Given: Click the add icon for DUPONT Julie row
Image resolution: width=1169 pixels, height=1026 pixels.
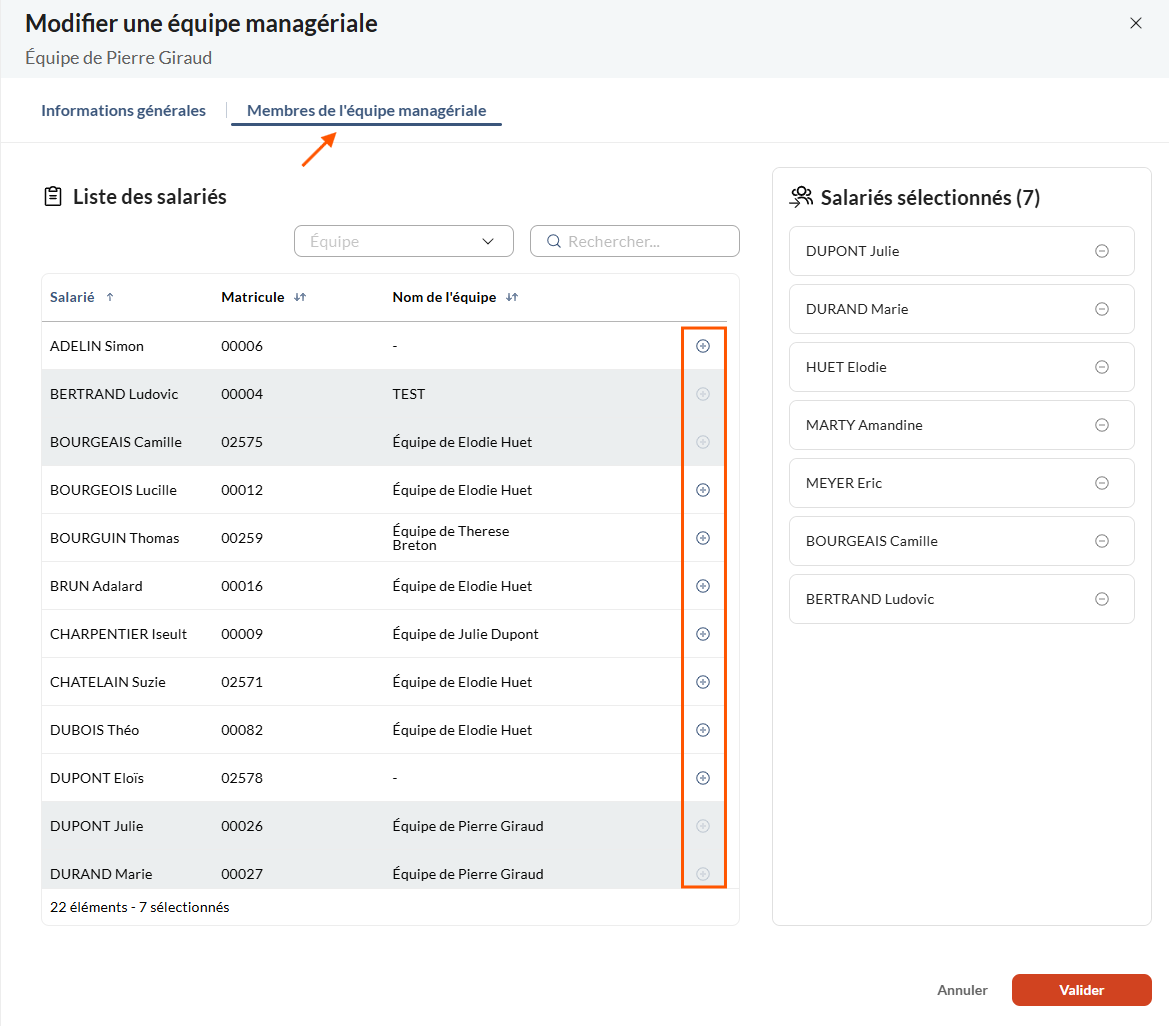Looking at the screenshot, I should (x=702, y=825).
